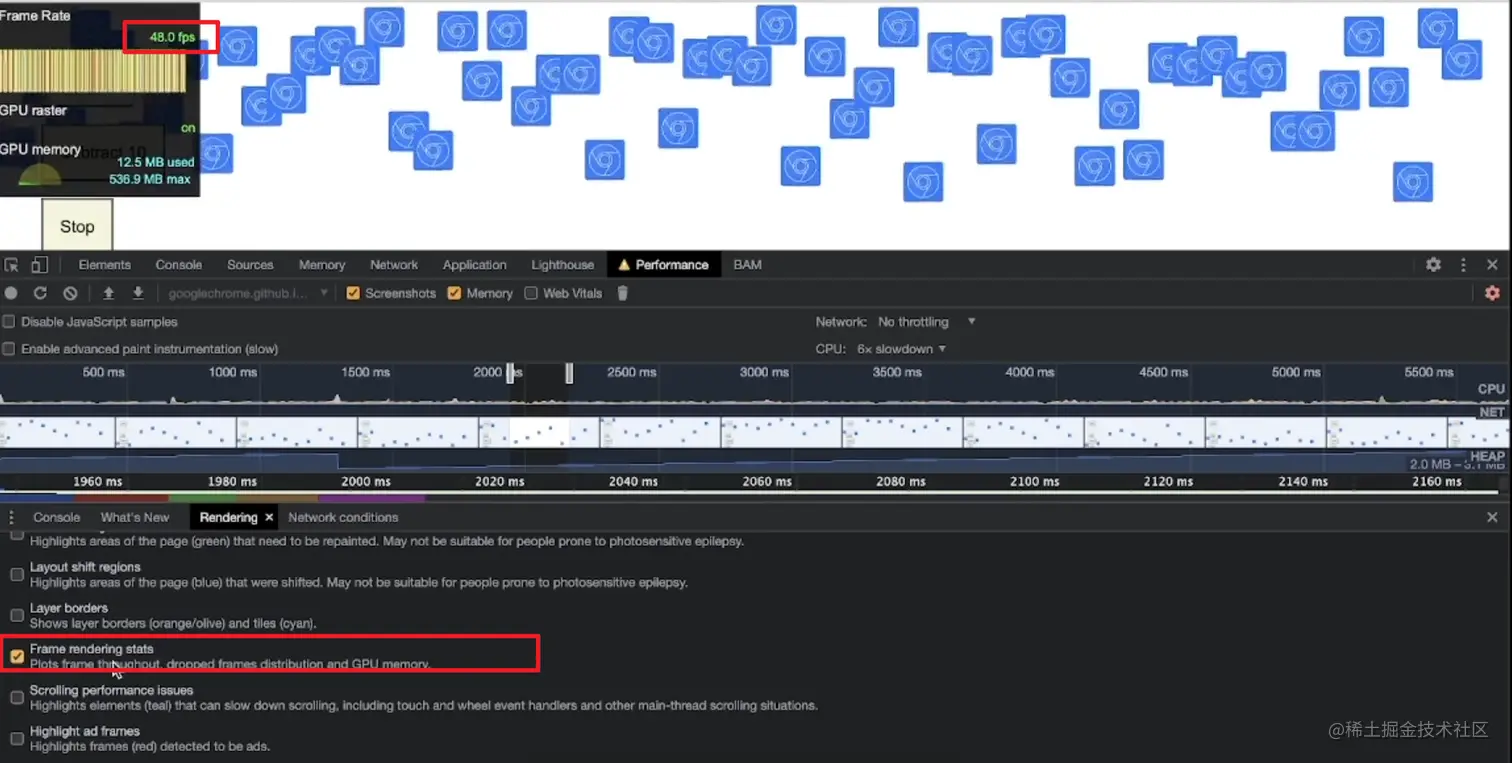Toggle the device toolbar icon
Image resolution: width=1512 pixels, height=763 pixels.
click(x=39, y=265)
